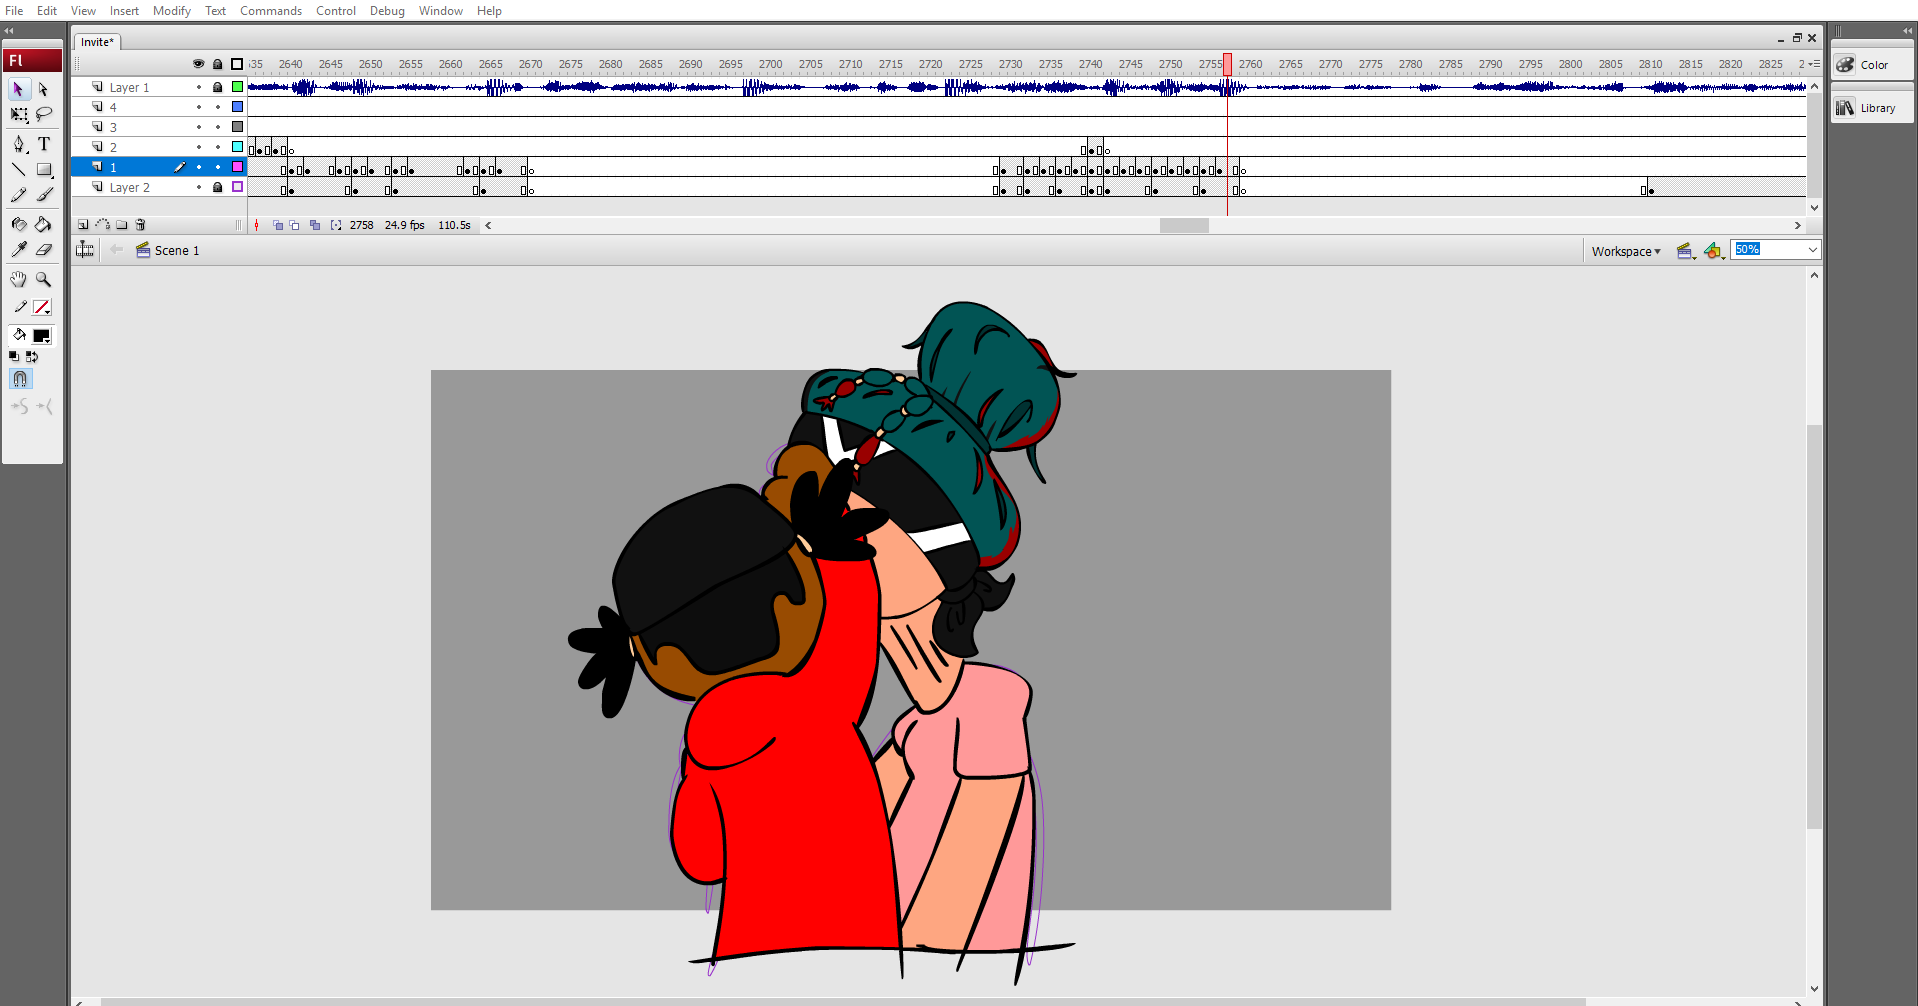
Task: Open the Insert menu
Action: (124, 11)
